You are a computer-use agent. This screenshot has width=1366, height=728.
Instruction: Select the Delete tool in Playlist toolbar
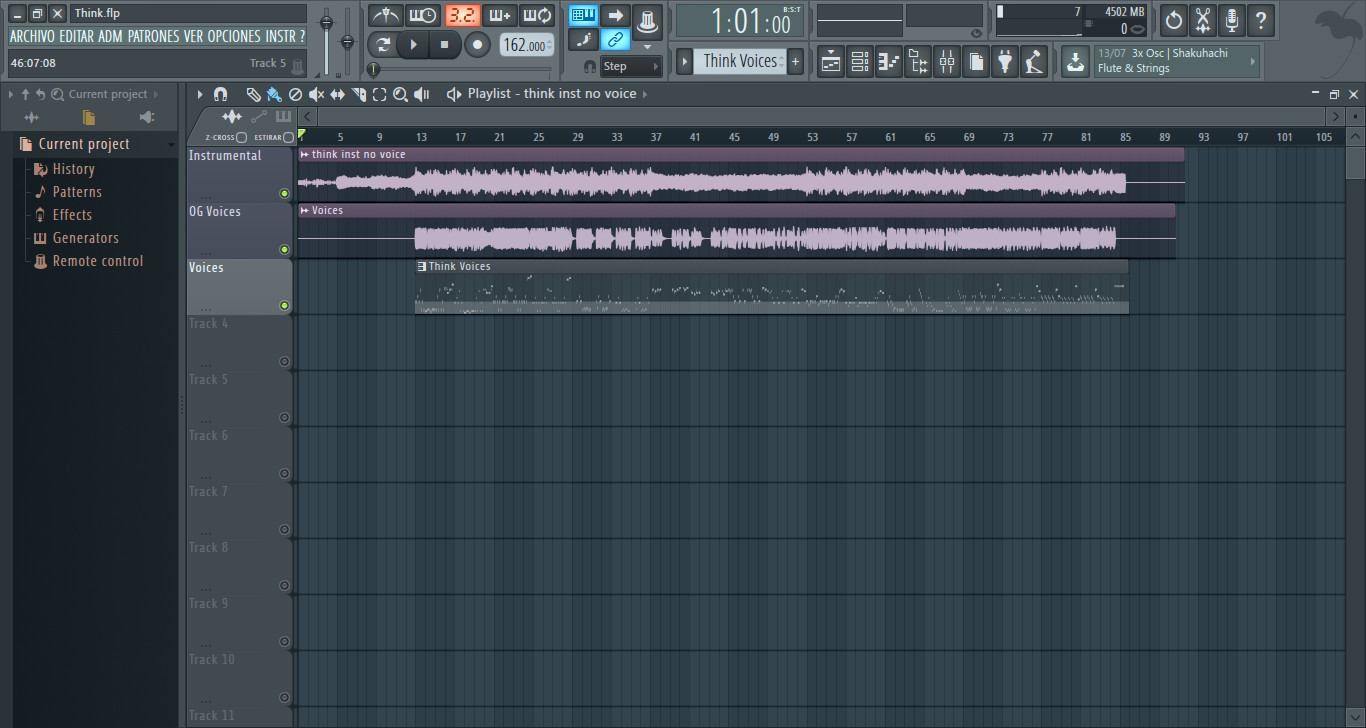click(x=295, y=94)
